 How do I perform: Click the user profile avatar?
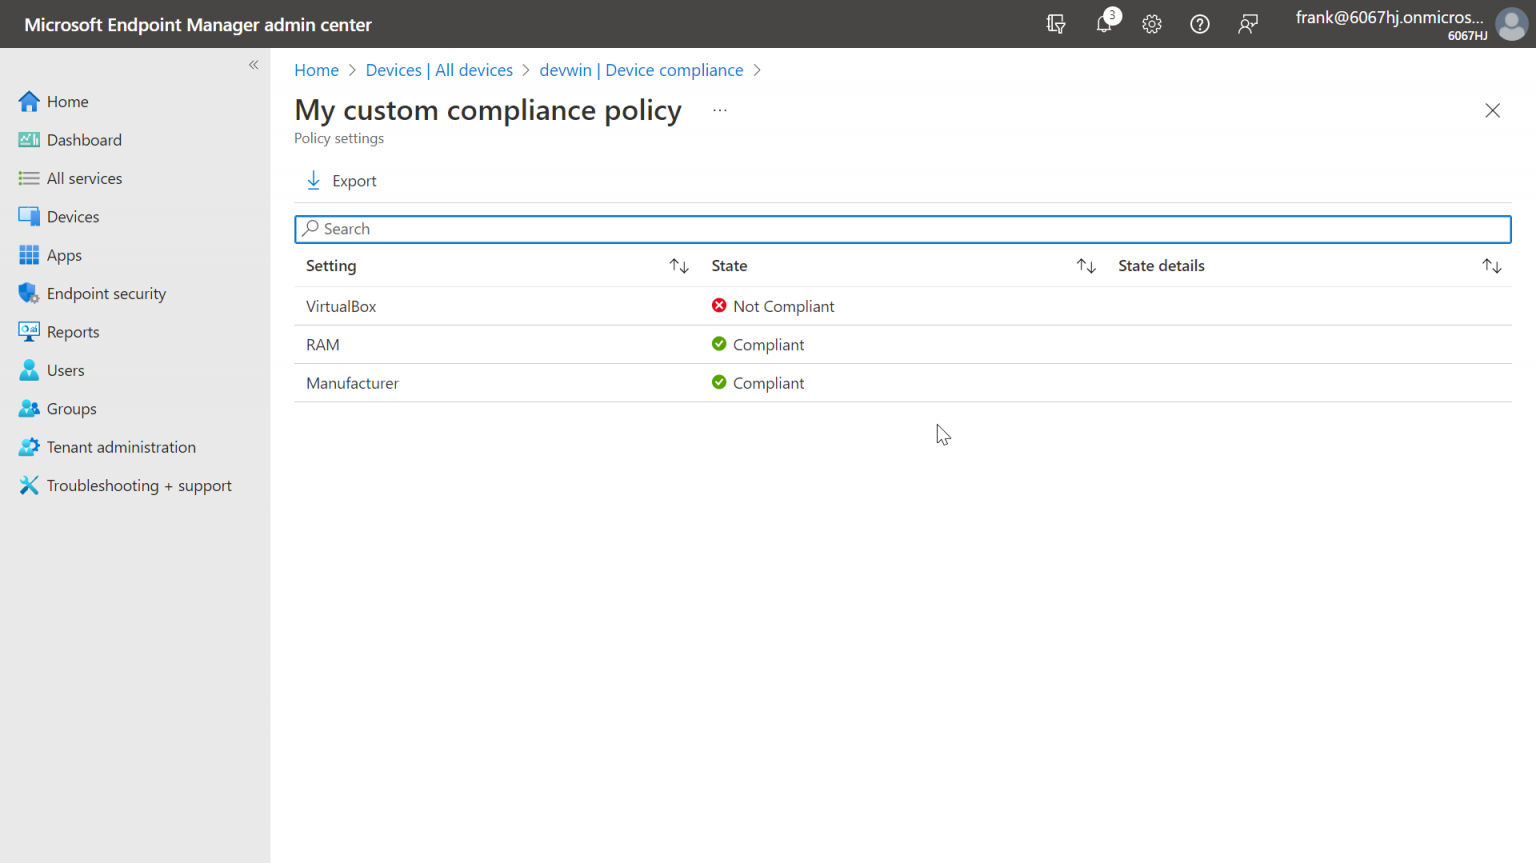[x=1511, y=24]
